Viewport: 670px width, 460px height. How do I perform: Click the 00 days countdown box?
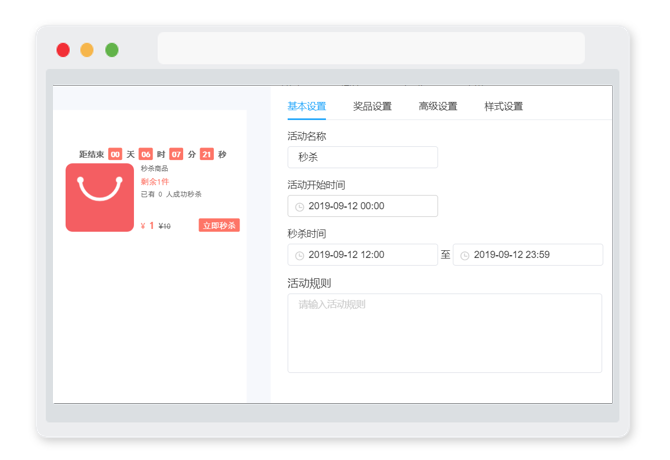click(x=115, y=154)
